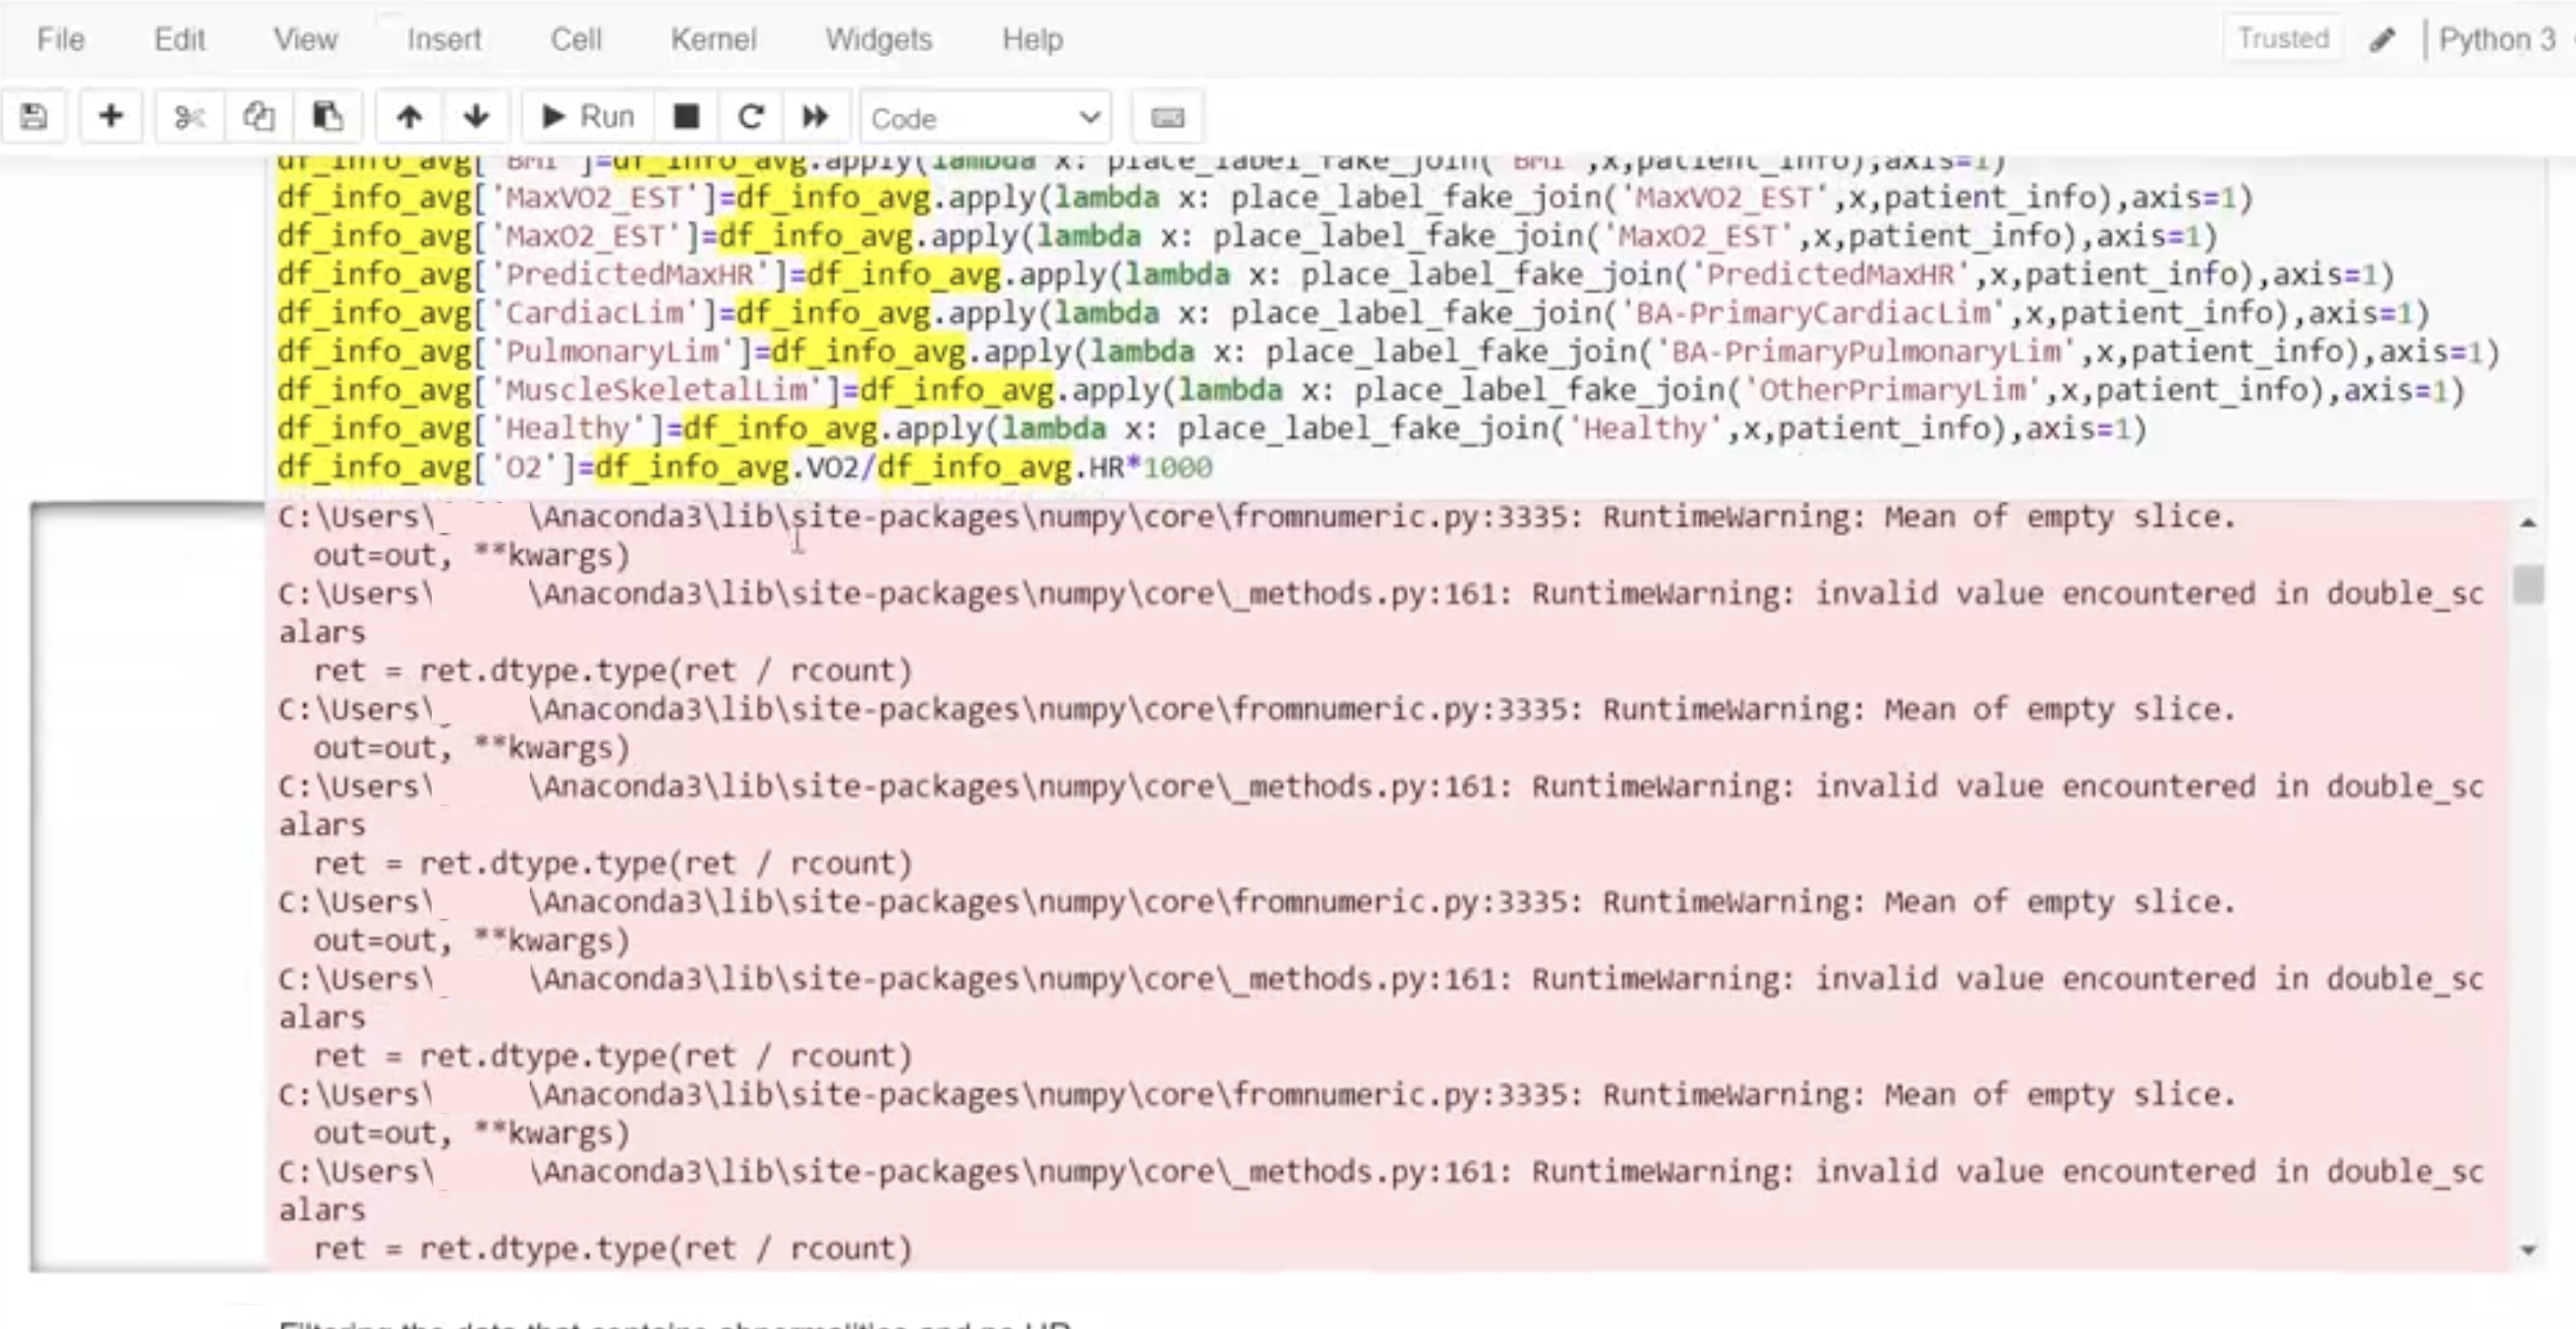Open the Edit menu
2576x1329 pixels.
pyautogui.click(x=180, y=39)
